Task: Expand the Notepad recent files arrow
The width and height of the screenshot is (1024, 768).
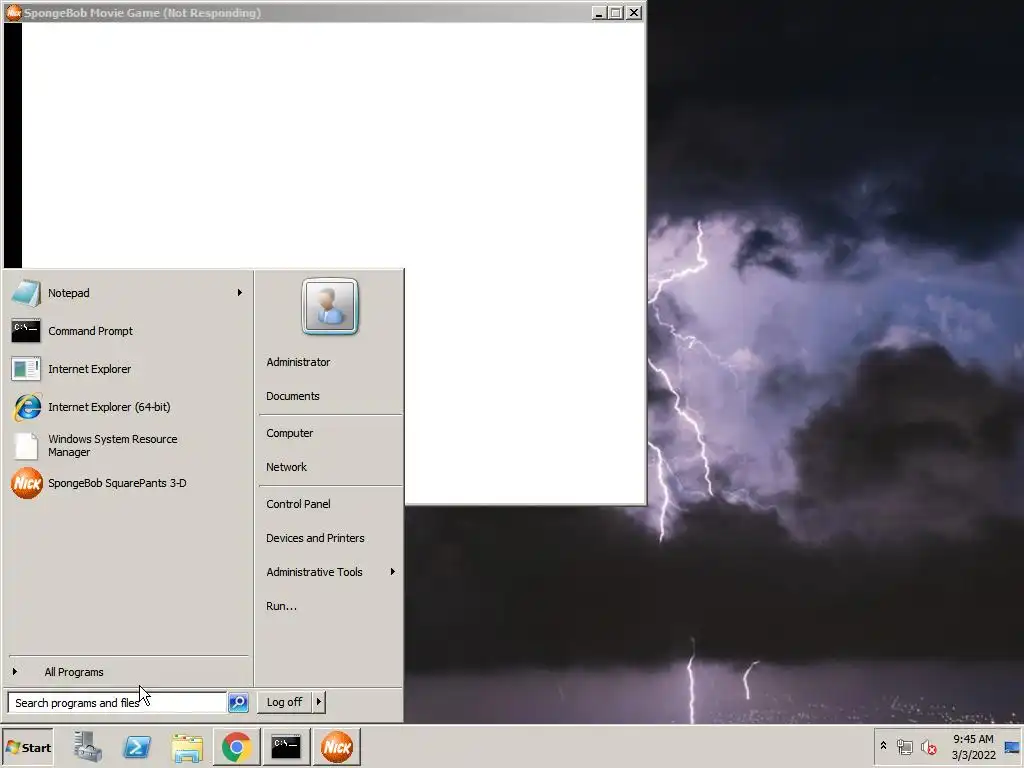Action: [240, 293]
